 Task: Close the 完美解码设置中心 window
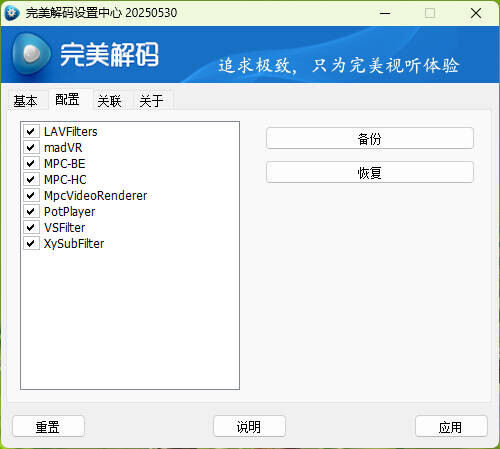coord(476,13)
